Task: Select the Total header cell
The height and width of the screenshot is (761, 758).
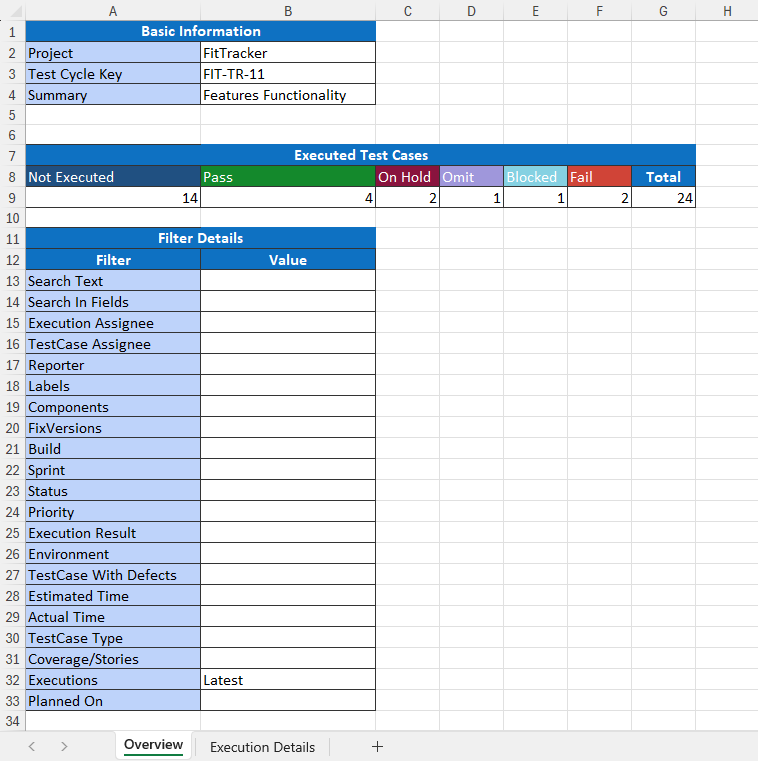Action: 663,177
